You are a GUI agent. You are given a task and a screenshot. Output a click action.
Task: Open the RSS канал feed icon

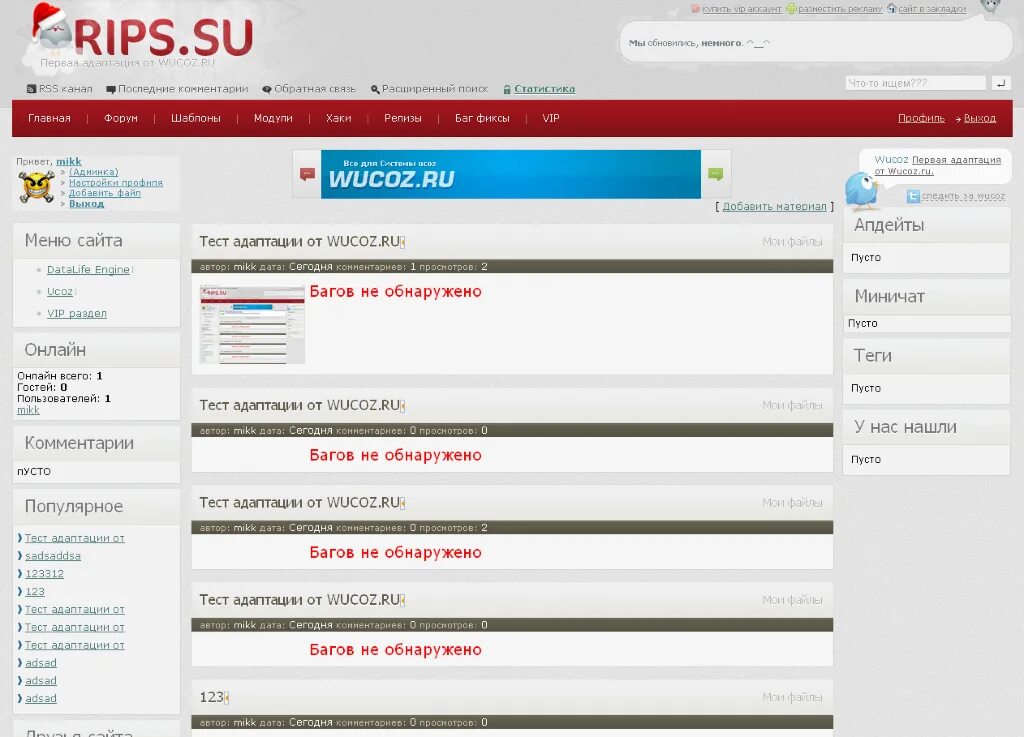[31, 89]
